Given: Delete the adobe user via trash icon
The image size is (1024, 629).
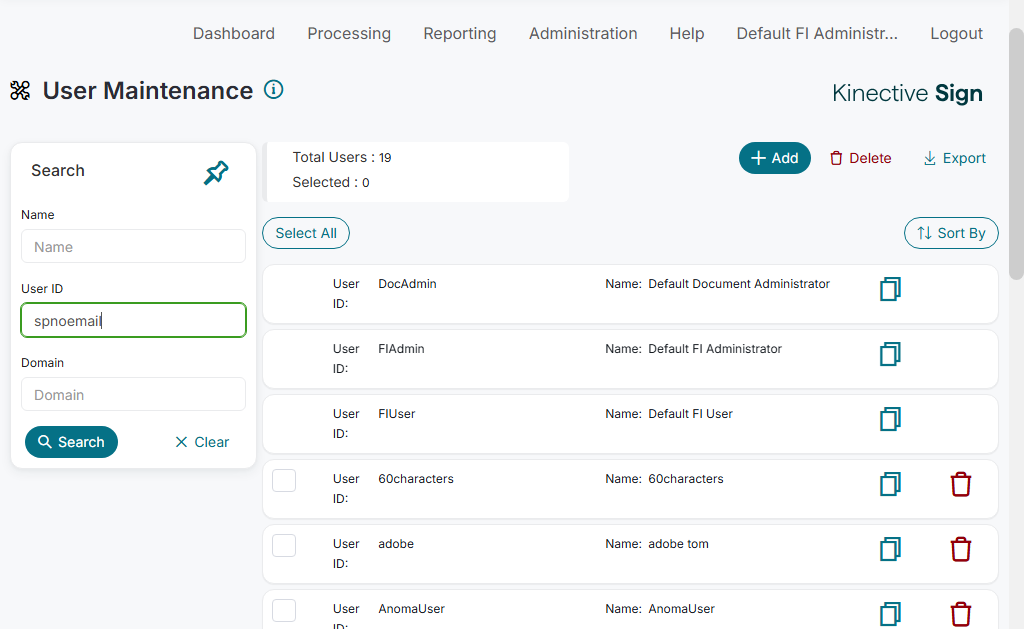Looking at the screenshot, I should (960, 549).
